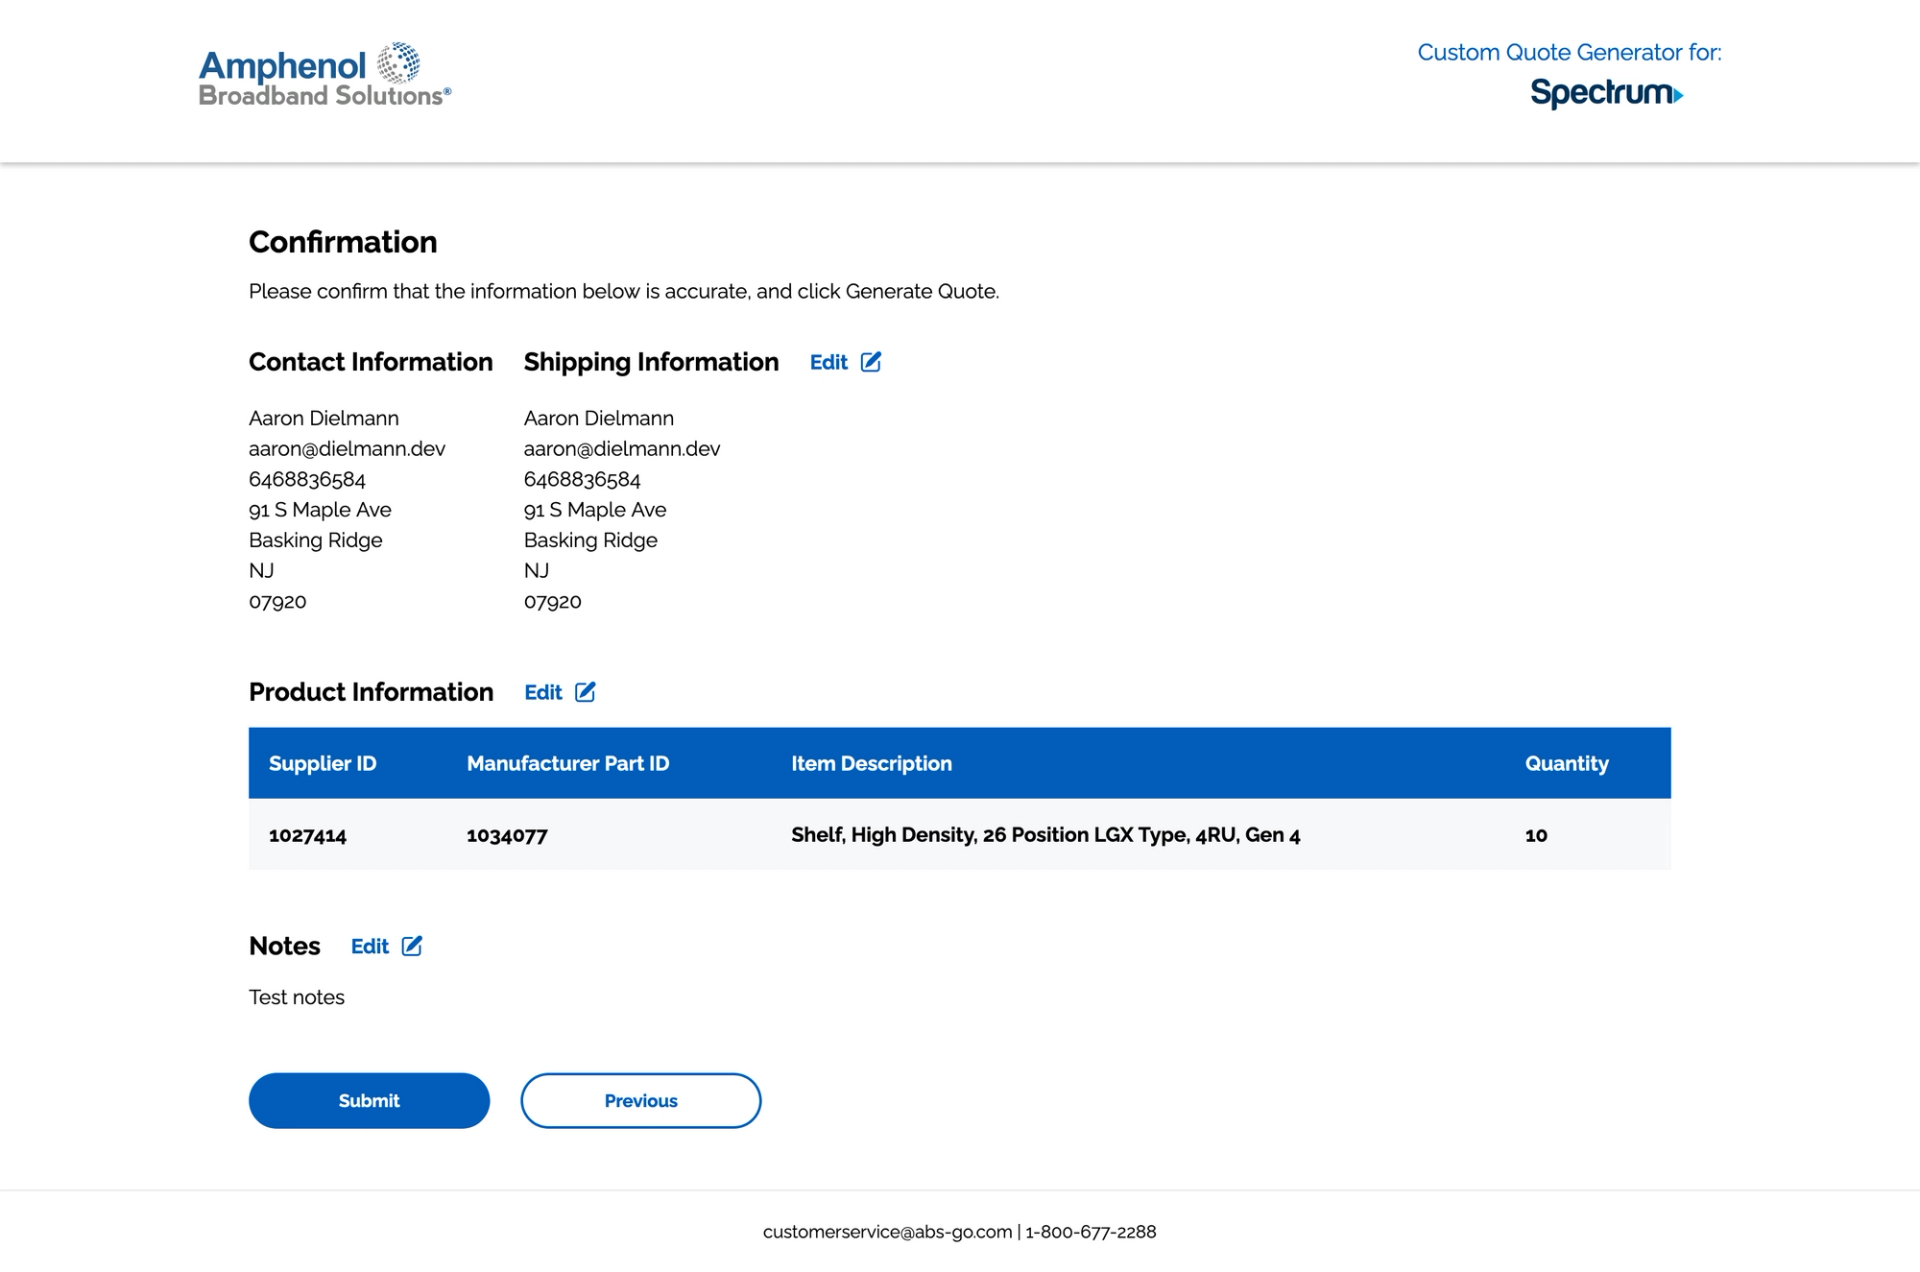
Task: Click Edit link for Notes
Action: point(369,946)
